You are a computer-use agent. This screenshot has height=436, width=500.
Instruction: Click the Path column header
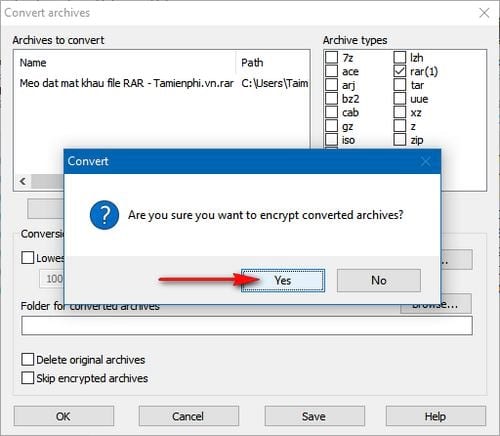coord(252,63)
